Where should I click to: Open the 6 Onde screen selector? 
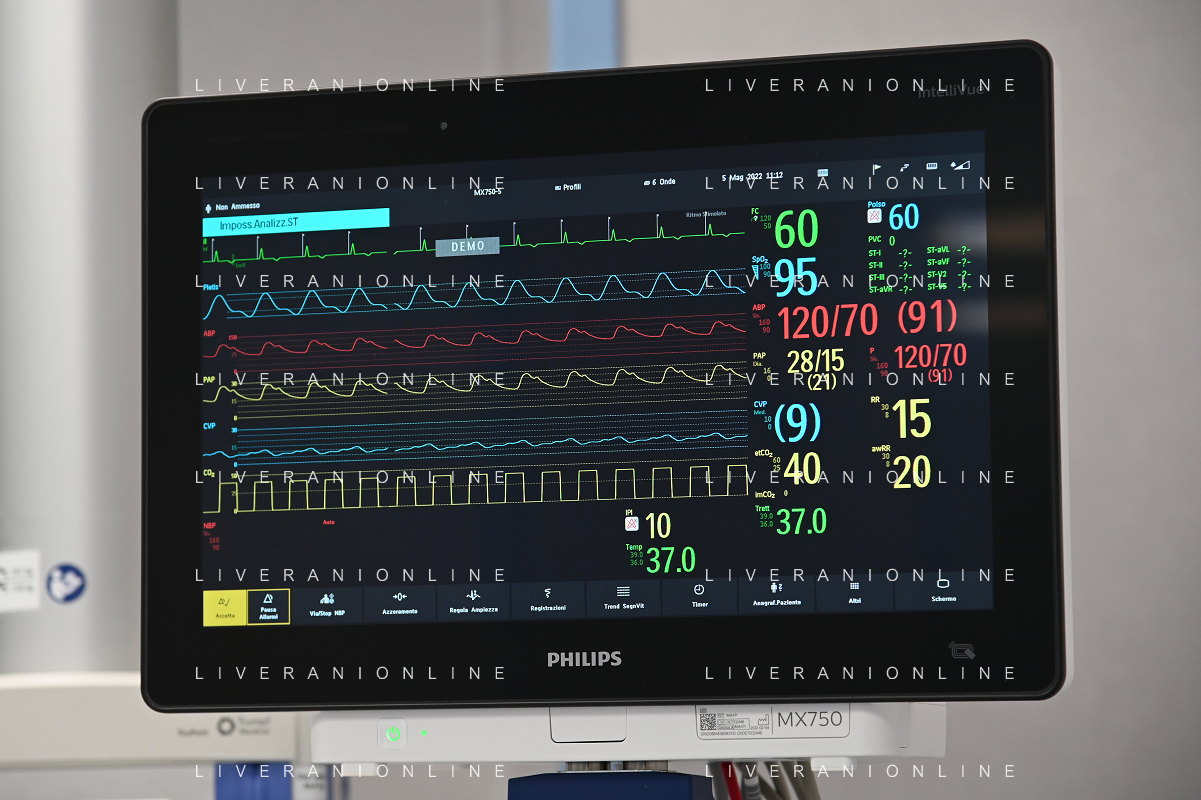click(x=659, y=182)
